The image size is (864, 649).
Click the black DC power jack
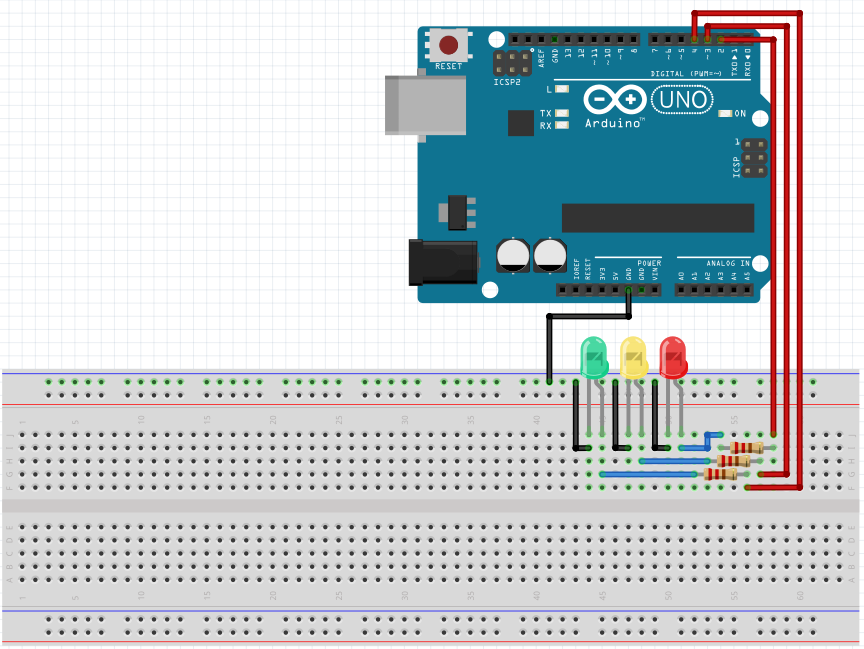444,262
